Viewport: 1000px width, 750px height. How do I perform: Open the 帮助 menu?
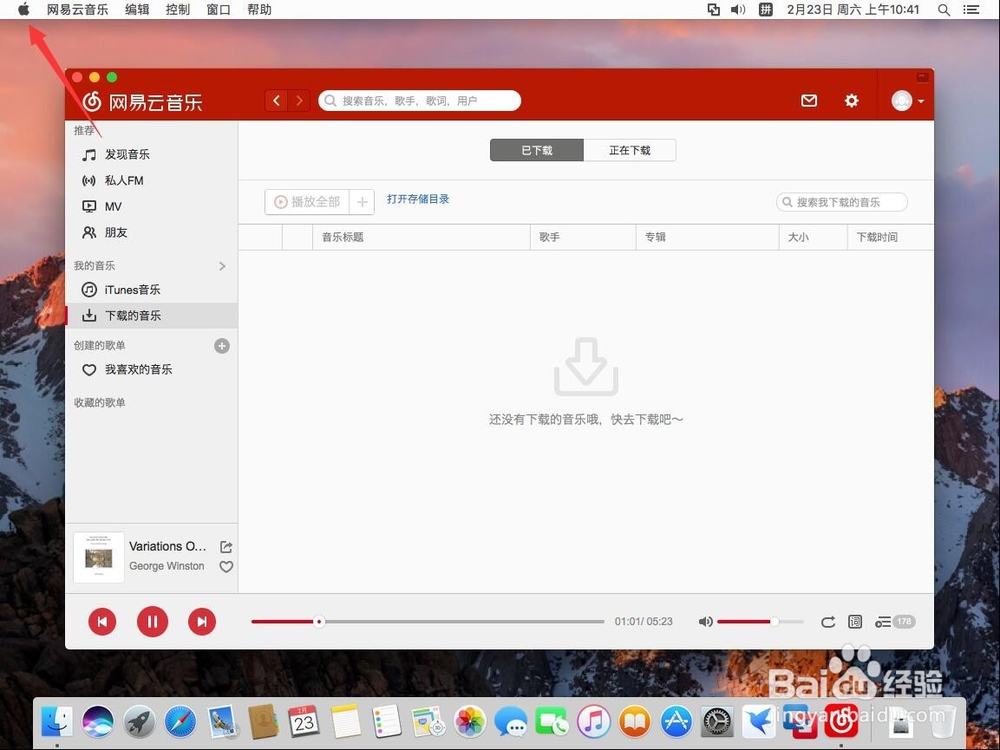click(x=260, y=10)
